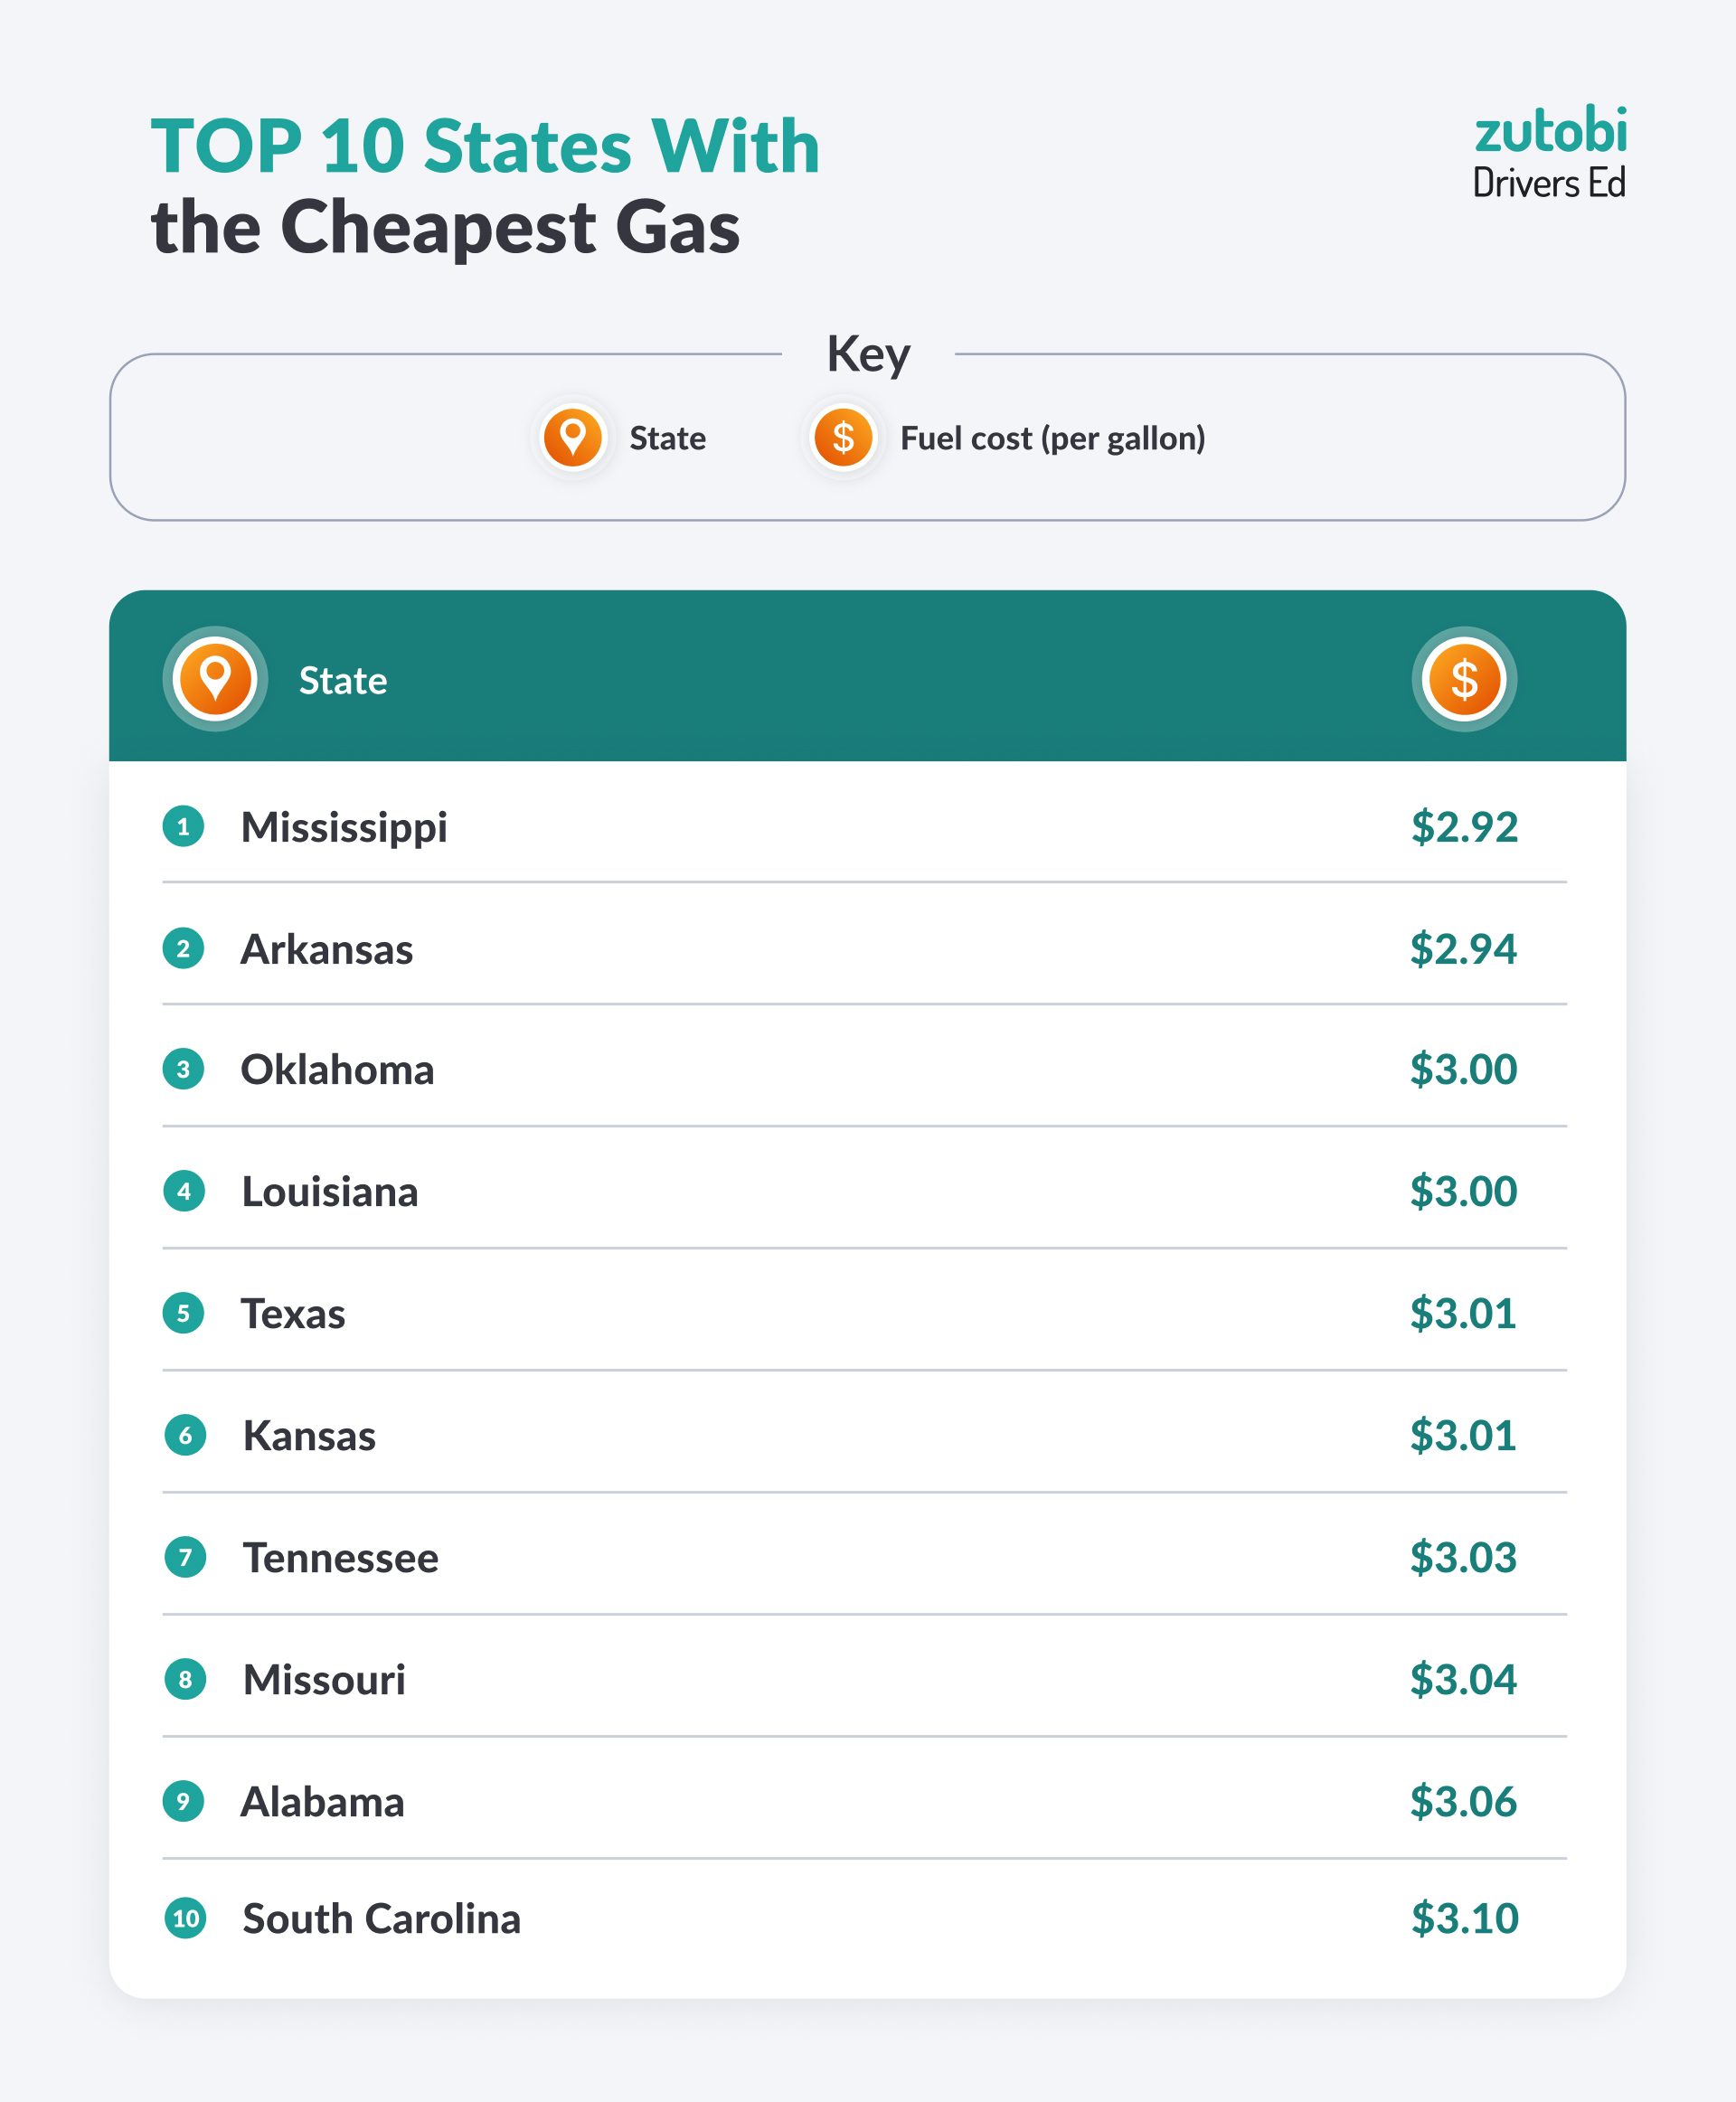Select the Mississippi state name
The height and width of the screenshot is (2102, 1736).
344,828
